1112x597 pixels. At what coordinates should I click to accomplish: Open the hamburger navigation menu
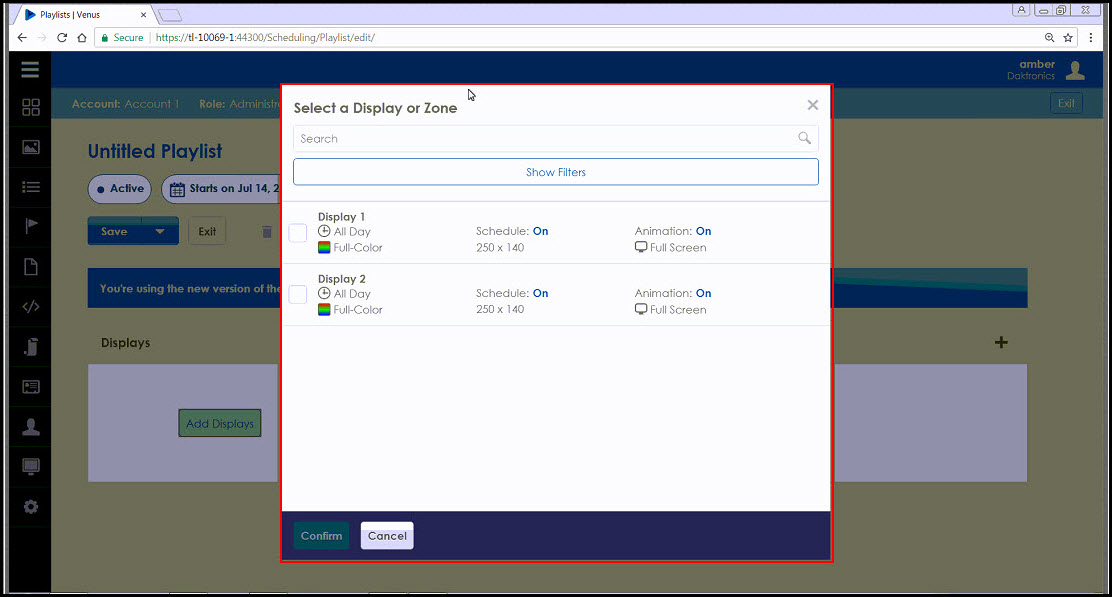click(x=29, y=69)
